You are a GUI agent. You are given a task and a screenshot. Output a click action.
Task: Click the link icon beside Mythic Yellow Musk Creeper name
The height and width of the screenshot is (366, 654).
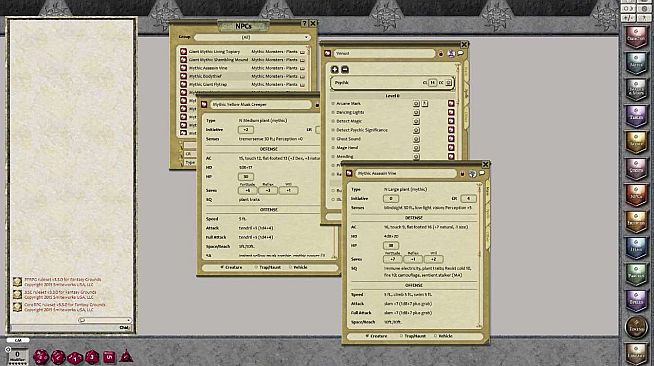click(204, 104)
